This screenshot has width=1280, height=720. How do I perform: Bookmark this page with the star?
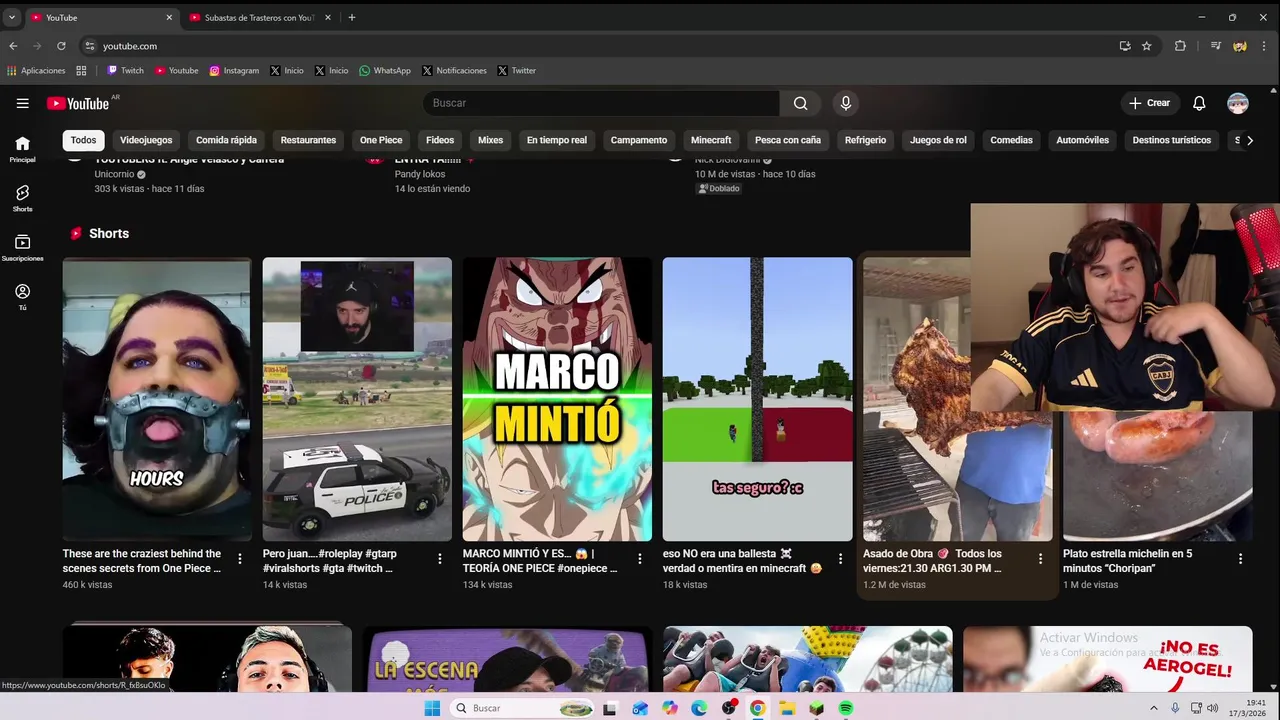click(x=1147, y=46)
